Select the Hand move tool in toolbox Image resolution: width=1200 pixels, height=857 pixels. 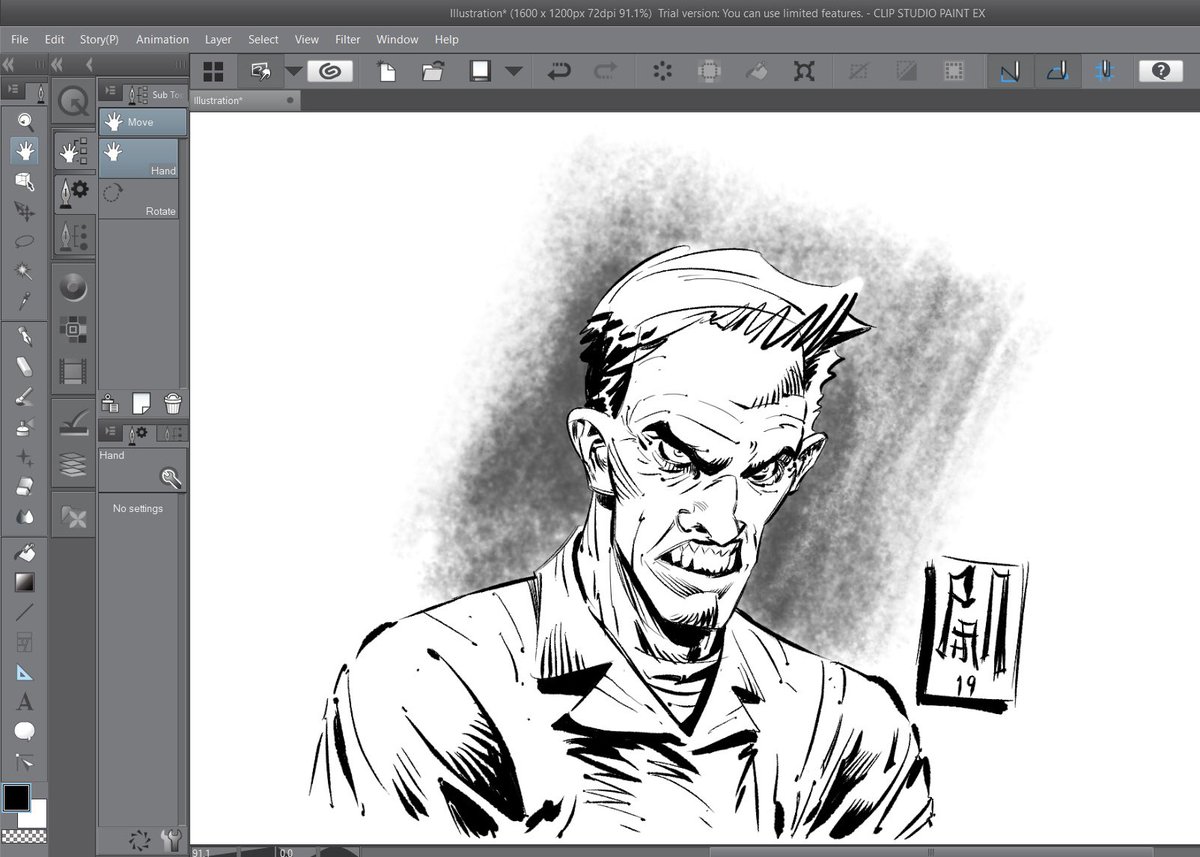pyautogui.click(x=25, y=152)
